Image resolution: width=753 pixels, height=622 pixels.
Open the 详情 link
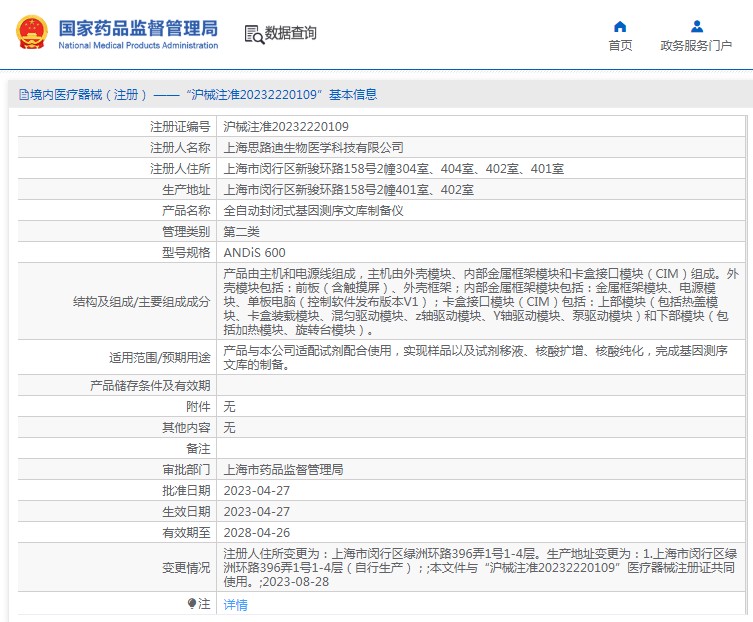pyautogui.click(x=235, y=604)
